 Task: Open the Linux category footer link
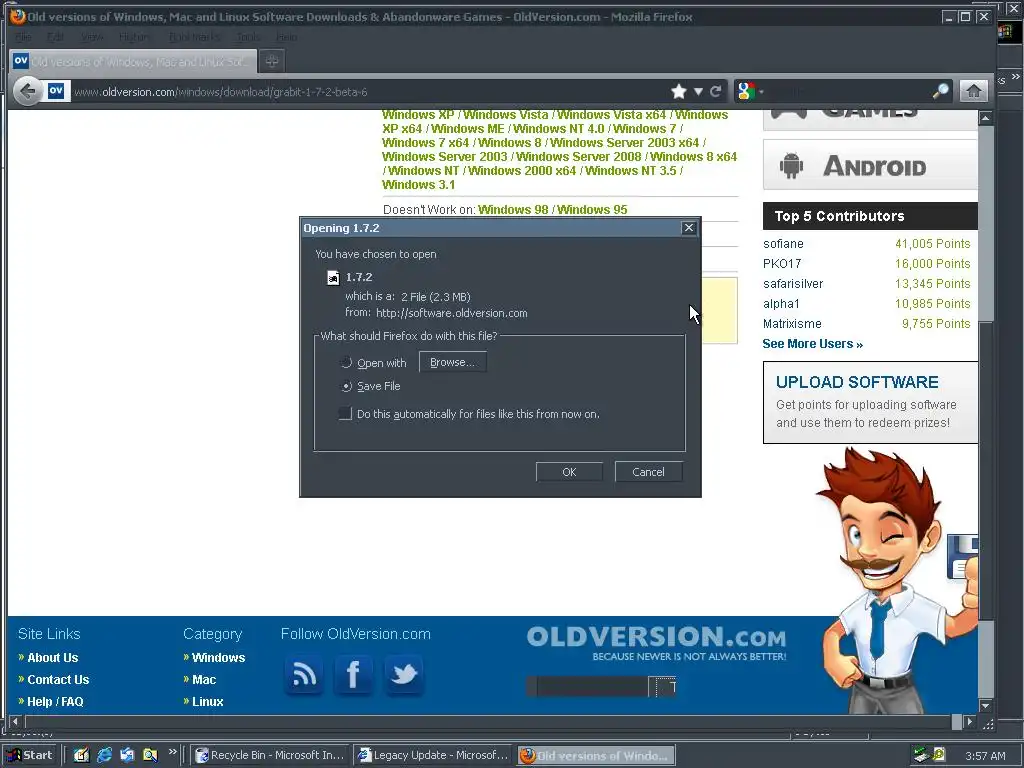(x=208, y=701)
